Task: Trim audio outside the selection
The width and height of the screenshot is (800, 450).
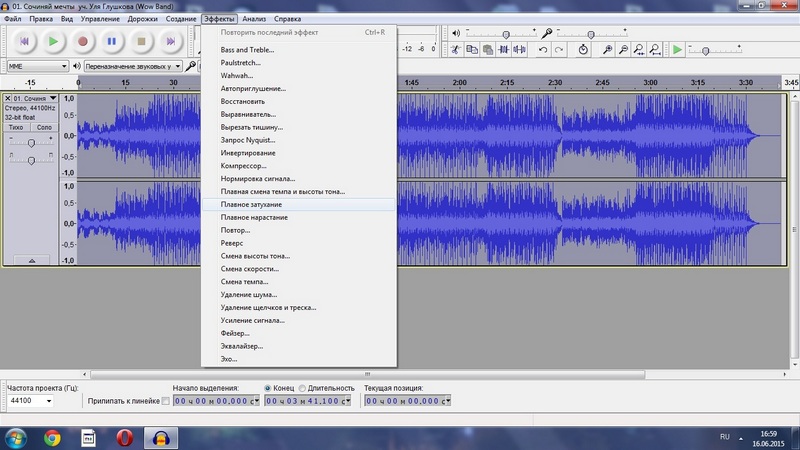Action: [x=504, y=49]
